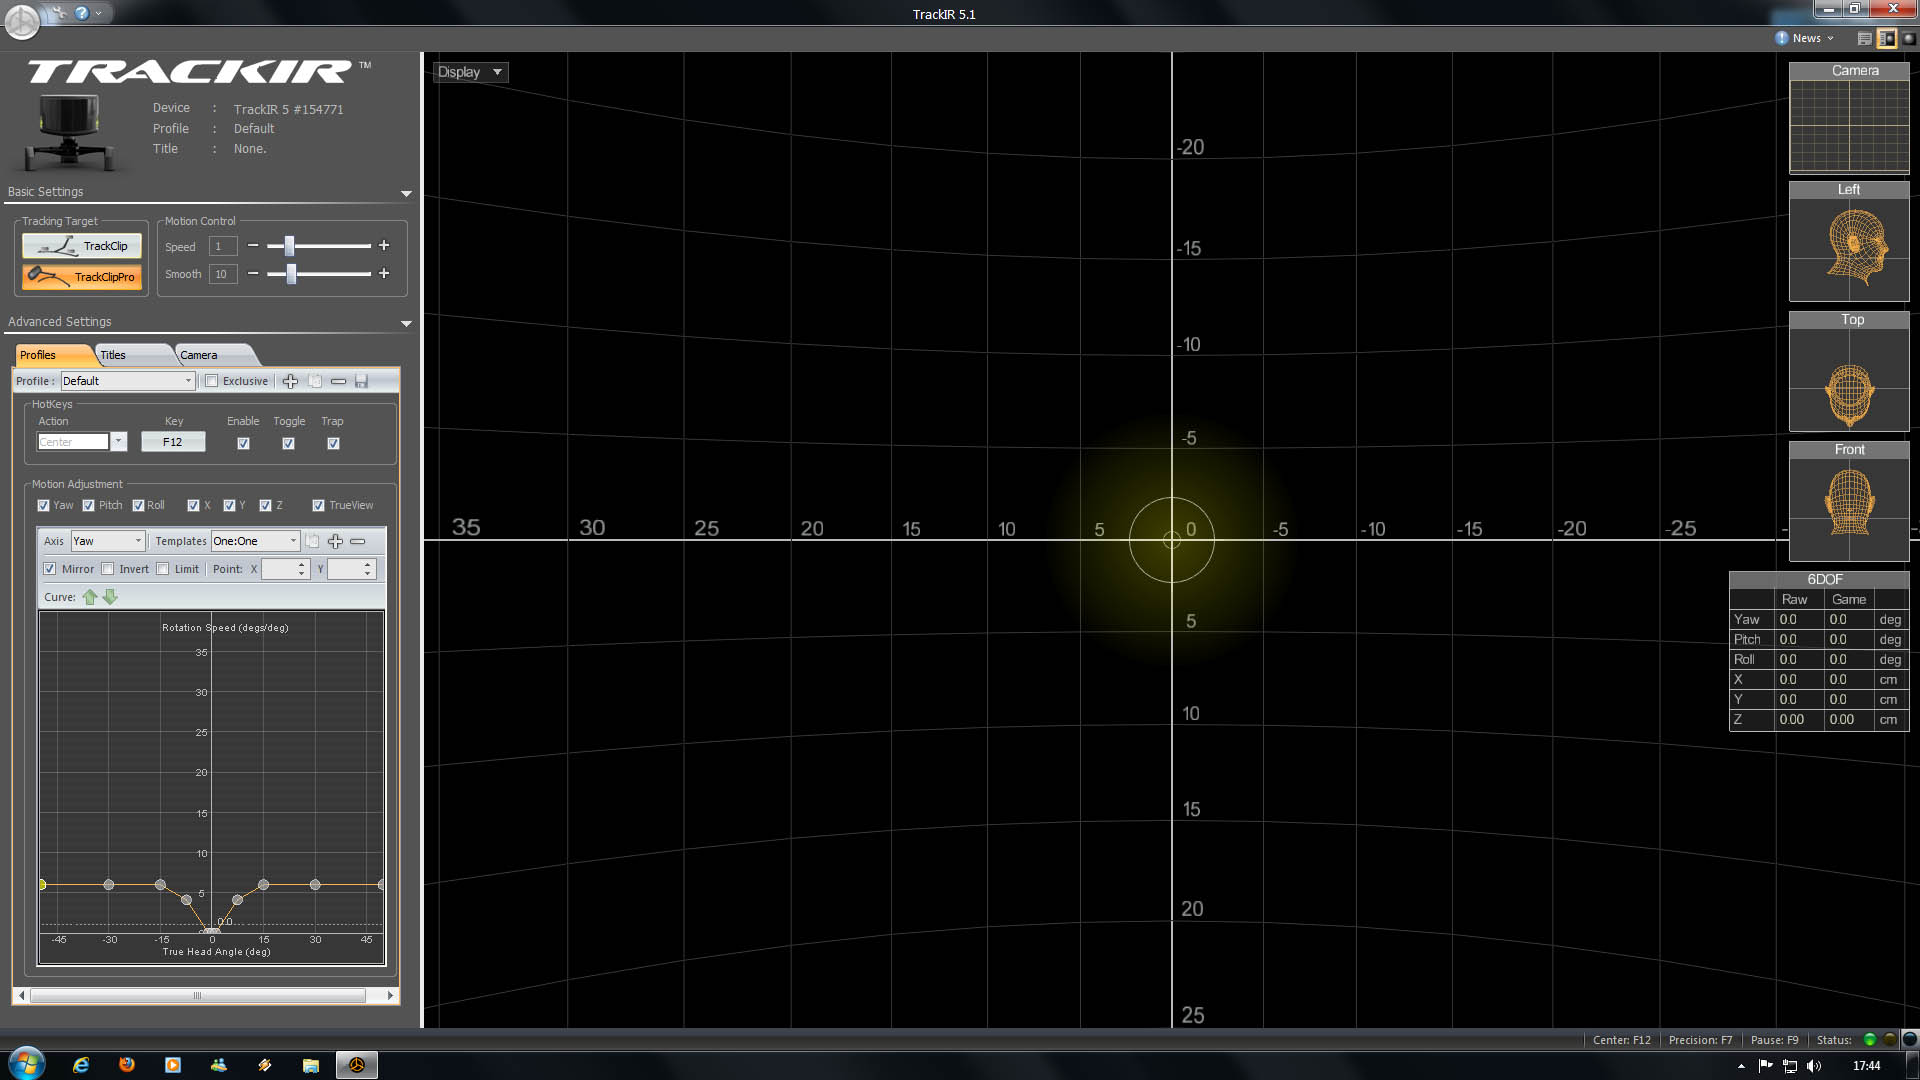Raise the curve with green up arrow

point(90,597)
